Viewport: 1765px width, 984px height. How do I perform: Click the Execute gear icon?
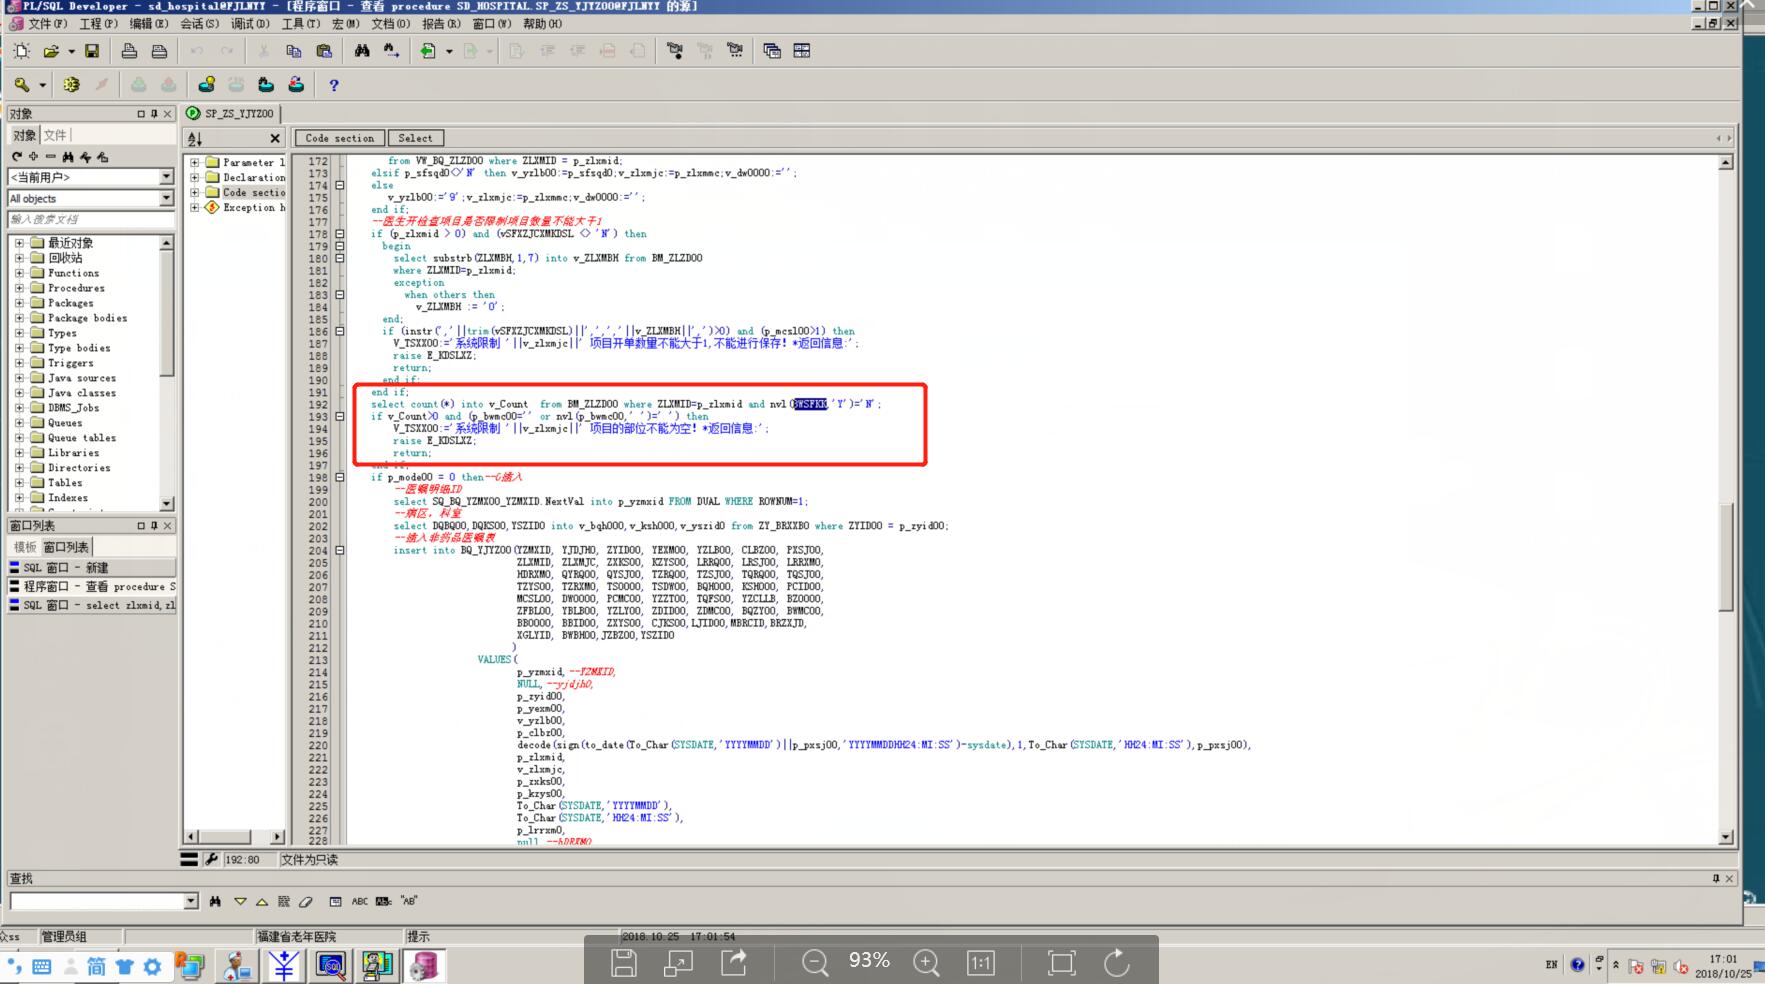71,85
